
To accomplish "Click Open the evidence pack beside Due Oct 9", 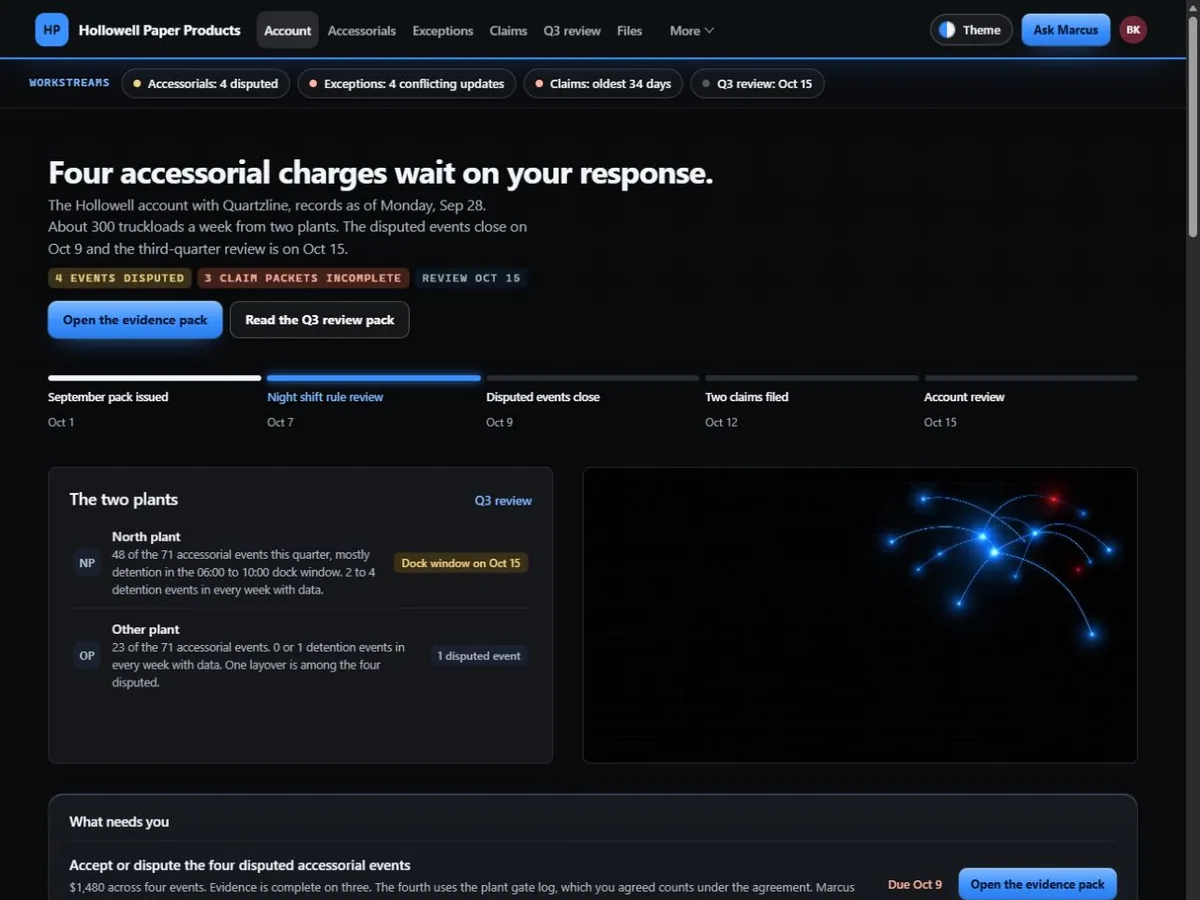I will pos(1037,884).
